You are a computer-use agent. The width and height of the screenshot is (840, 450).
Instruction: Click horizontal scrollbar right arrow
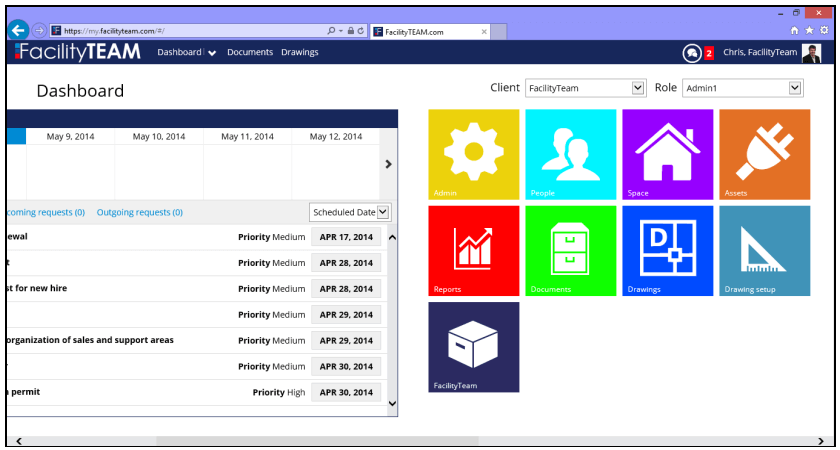(x=821, y=440)
